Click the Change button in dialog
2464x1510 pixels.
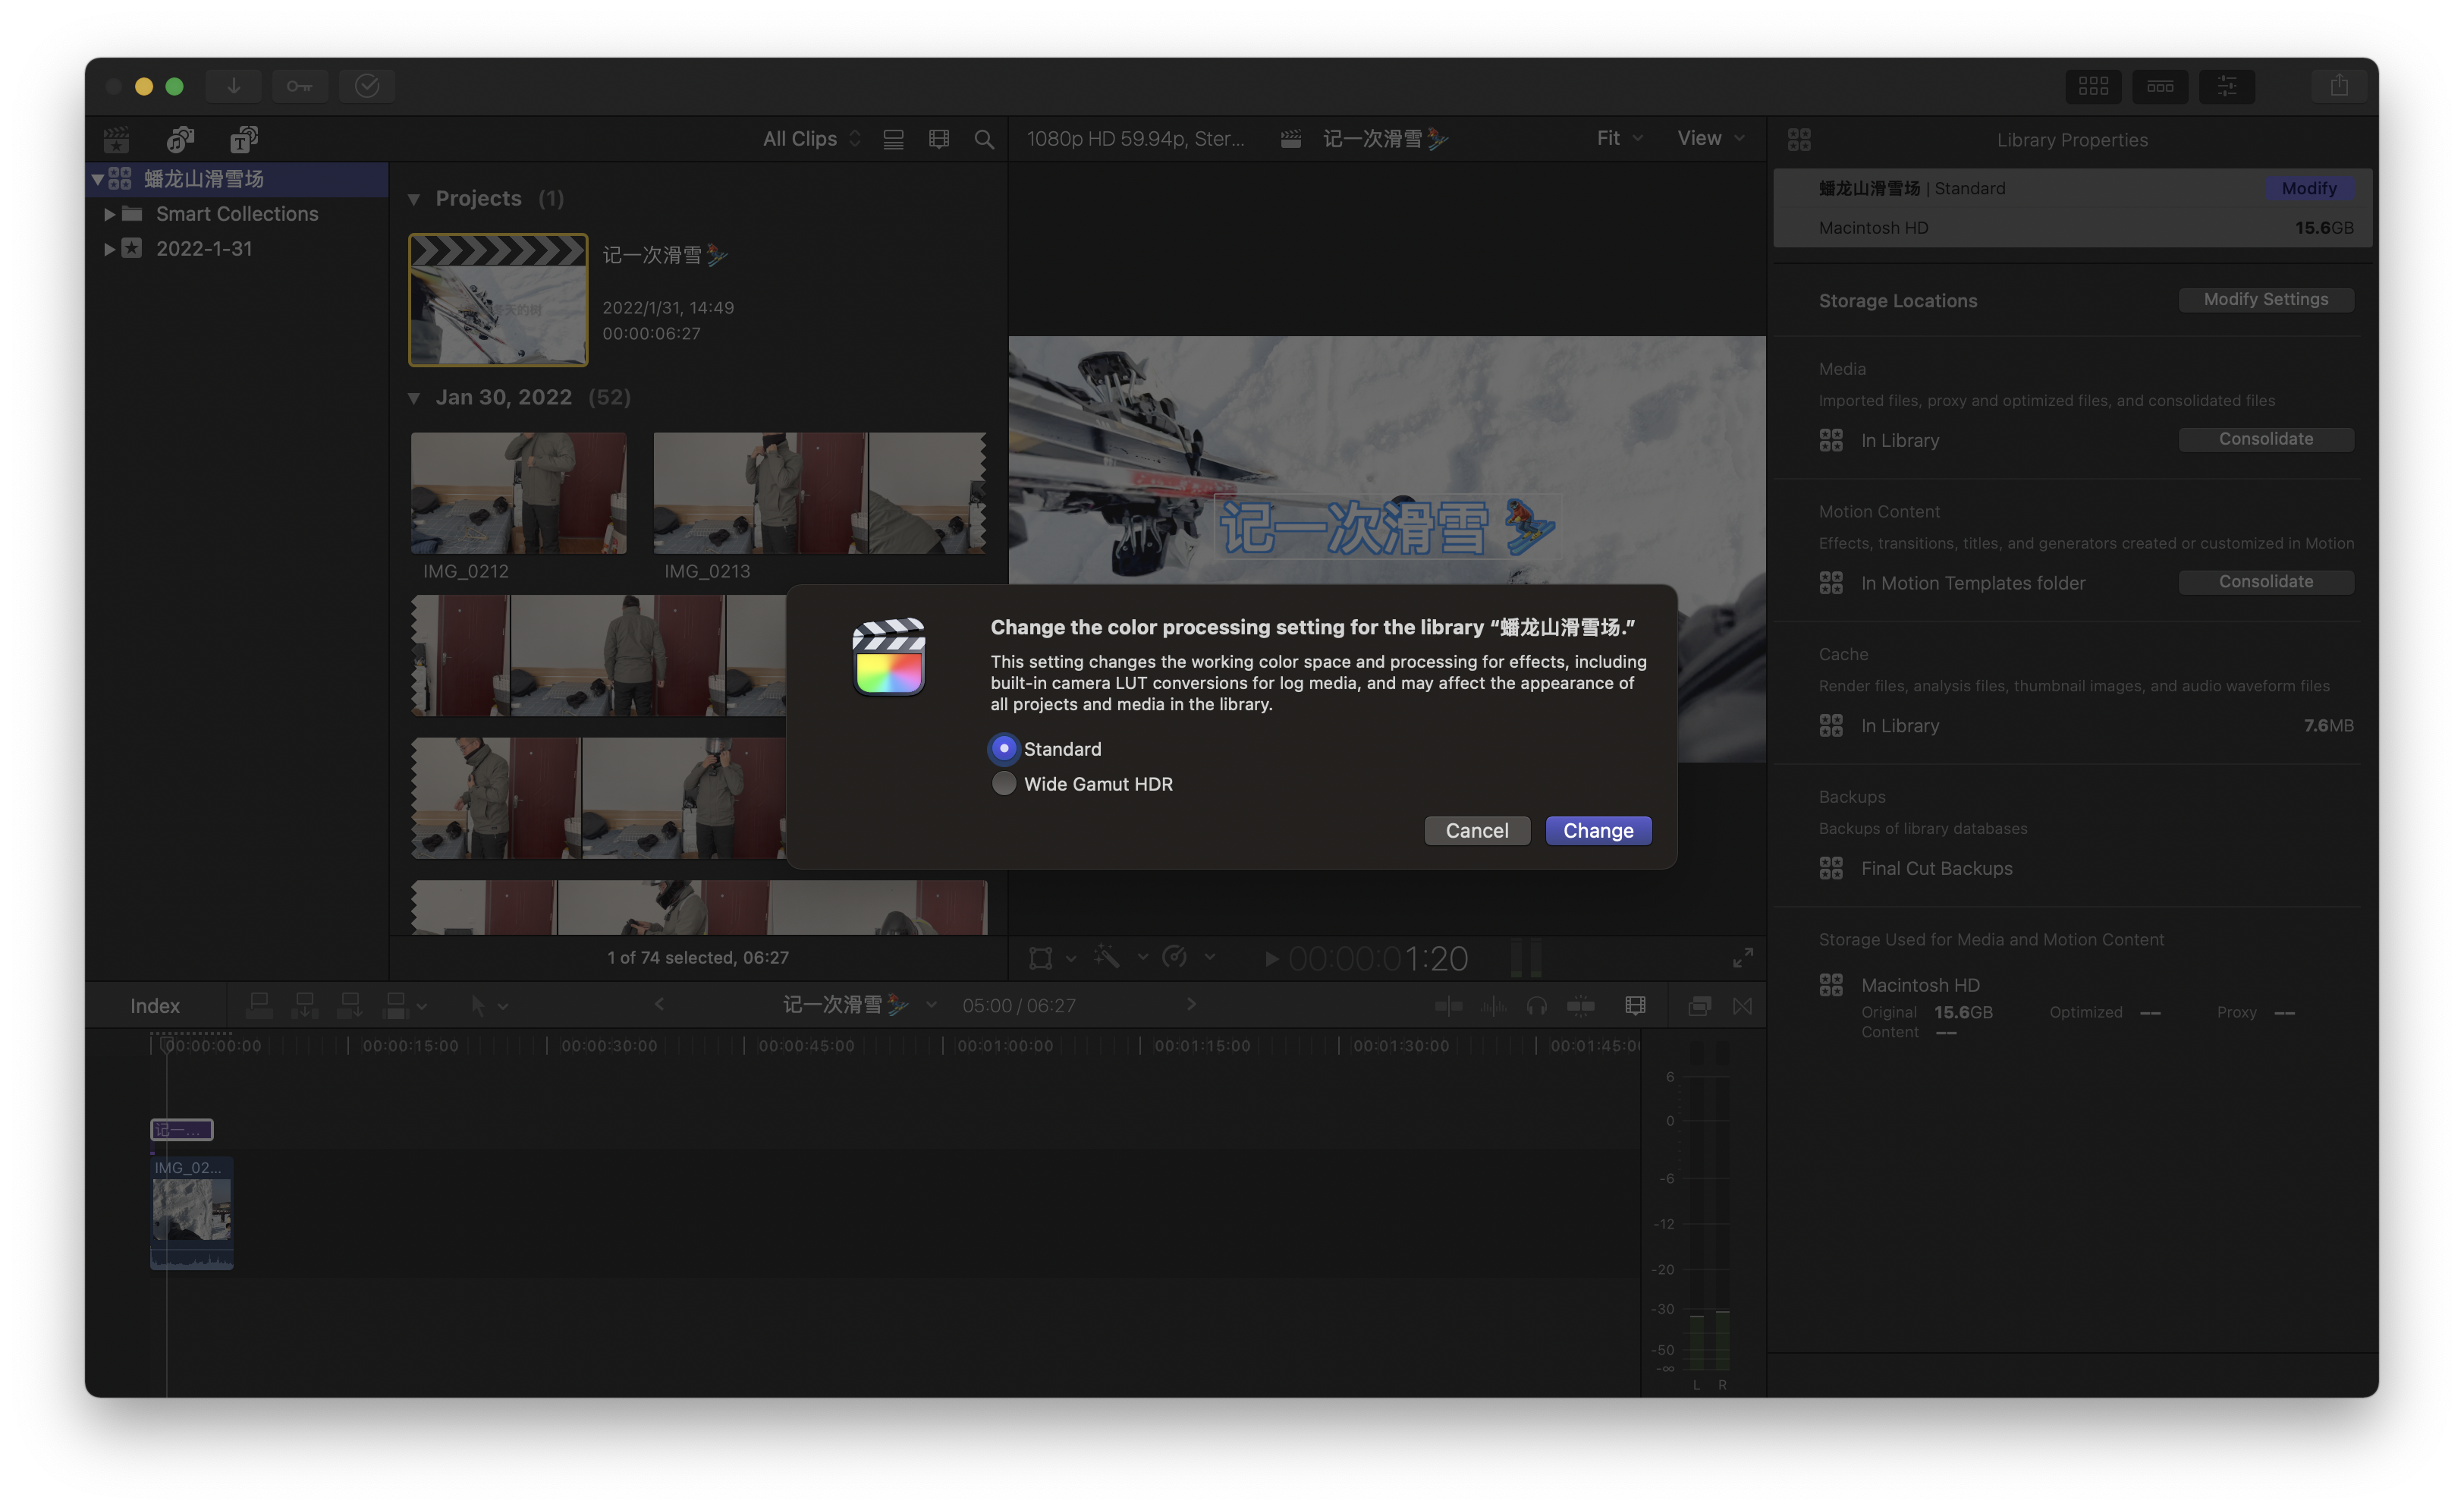click(x=1597, y=831)
